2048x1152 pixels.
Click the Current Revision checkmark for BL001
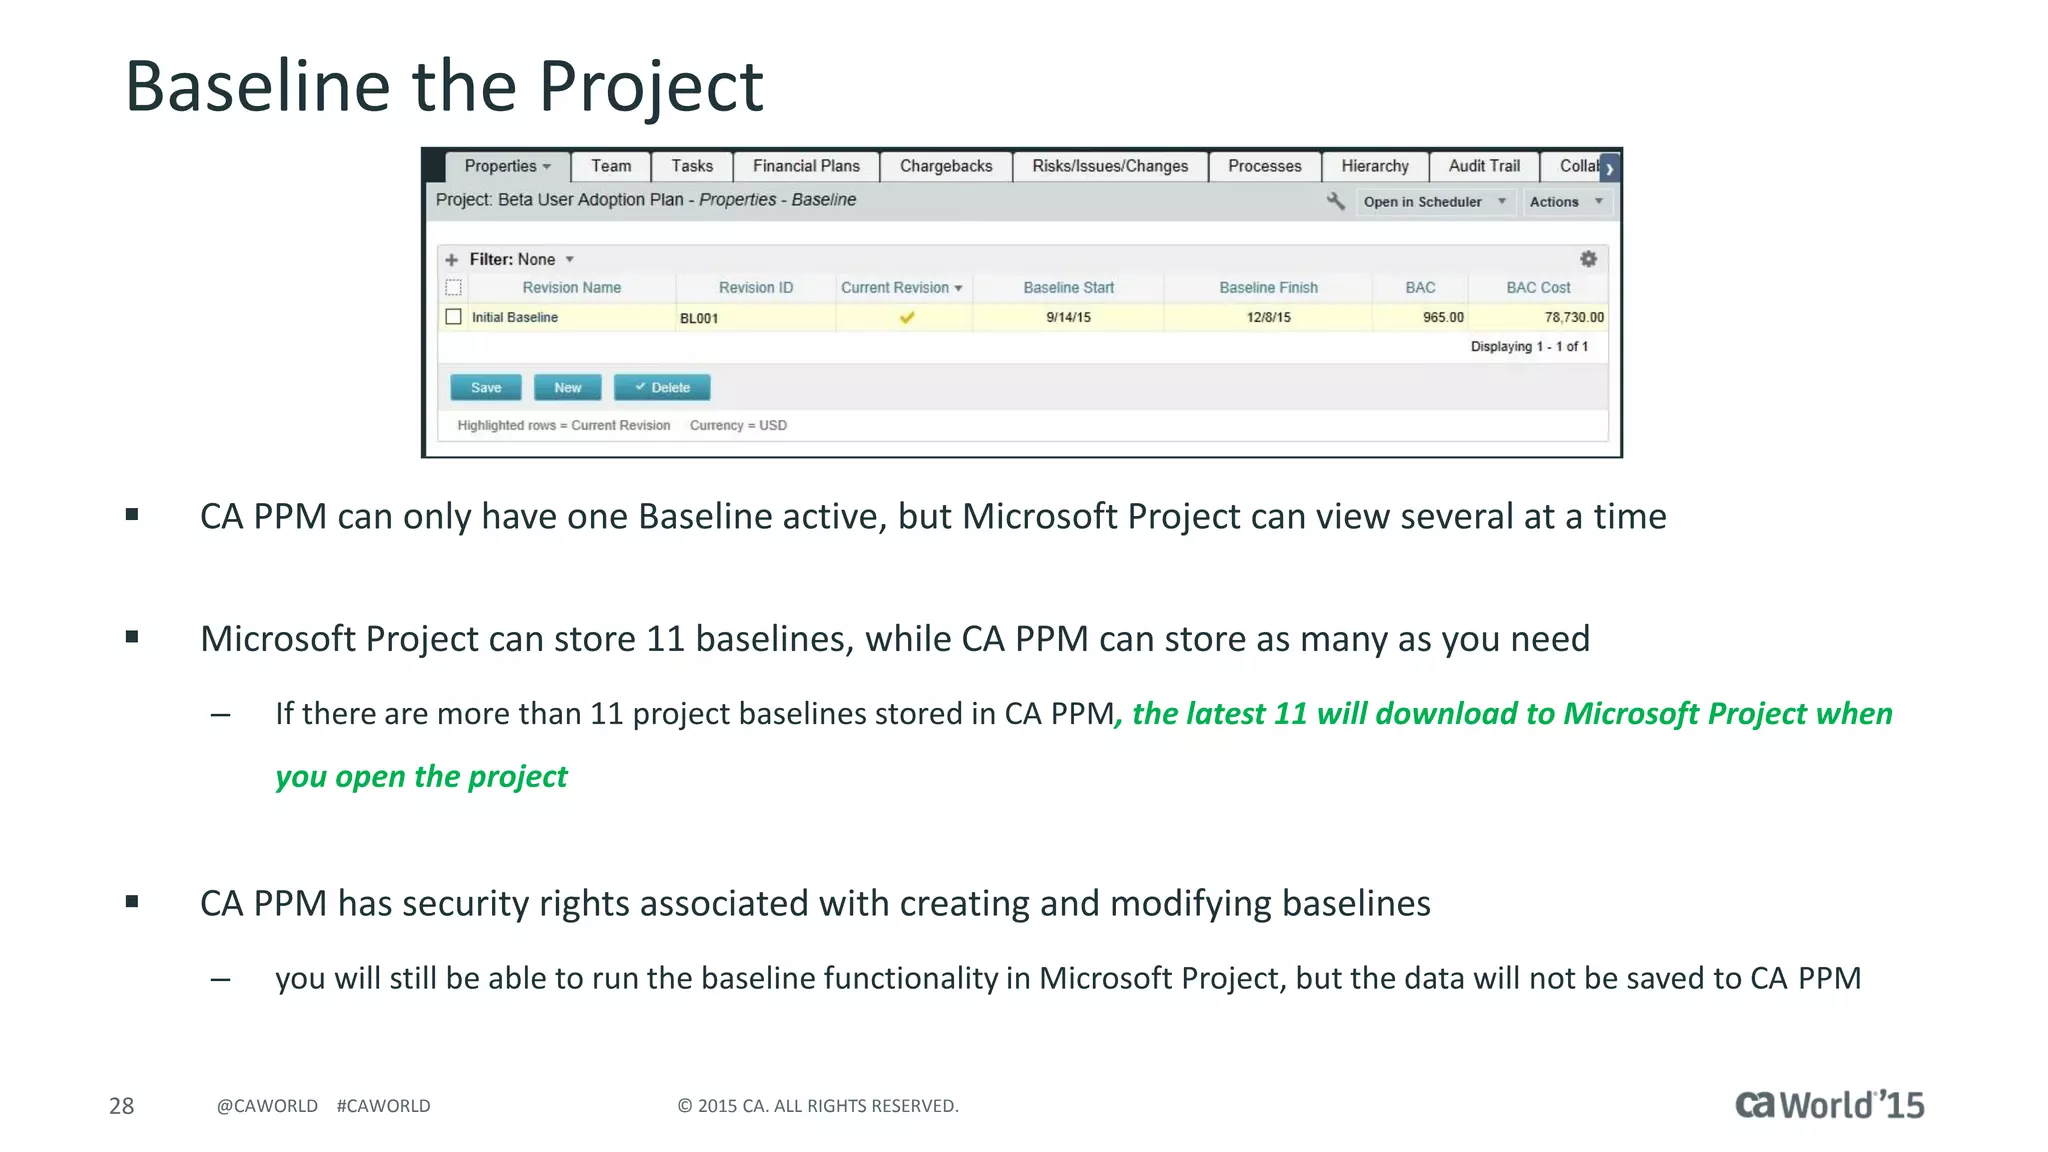click(x=907, y=318)
